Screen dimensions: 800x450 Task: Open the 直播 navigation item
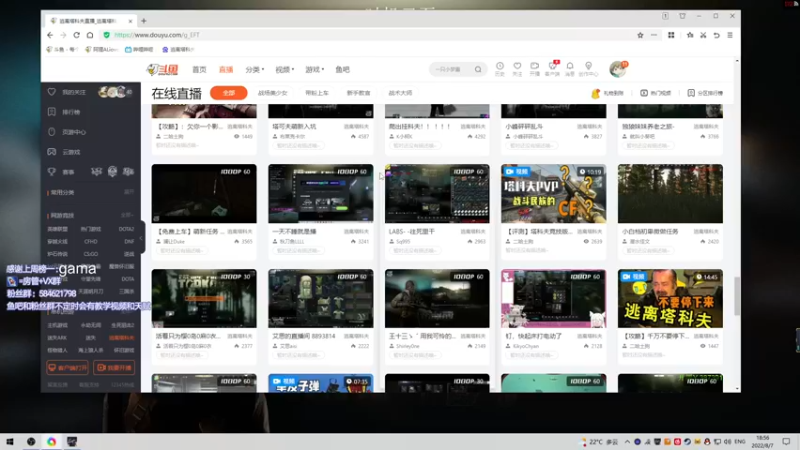click(x=226, y=69)
